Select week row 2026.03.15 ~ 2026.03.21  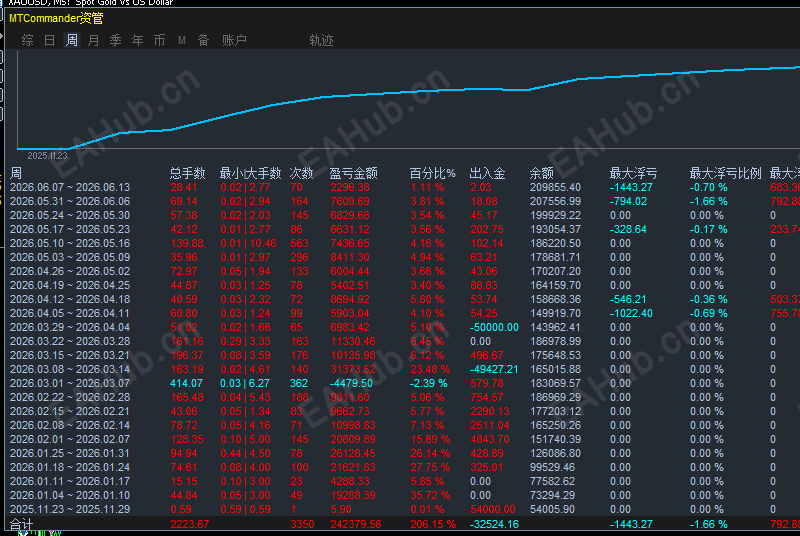403,355
